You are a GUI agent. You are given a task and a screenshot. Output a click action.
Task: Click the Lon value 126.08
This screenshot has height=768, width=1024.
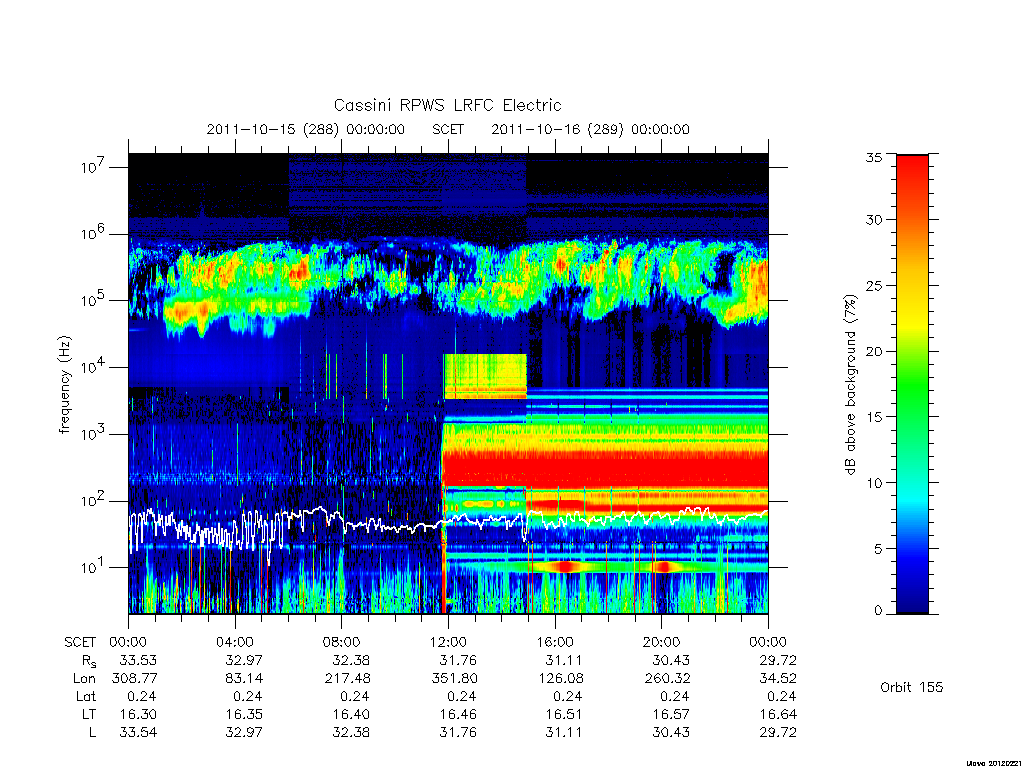click(561, 679)
